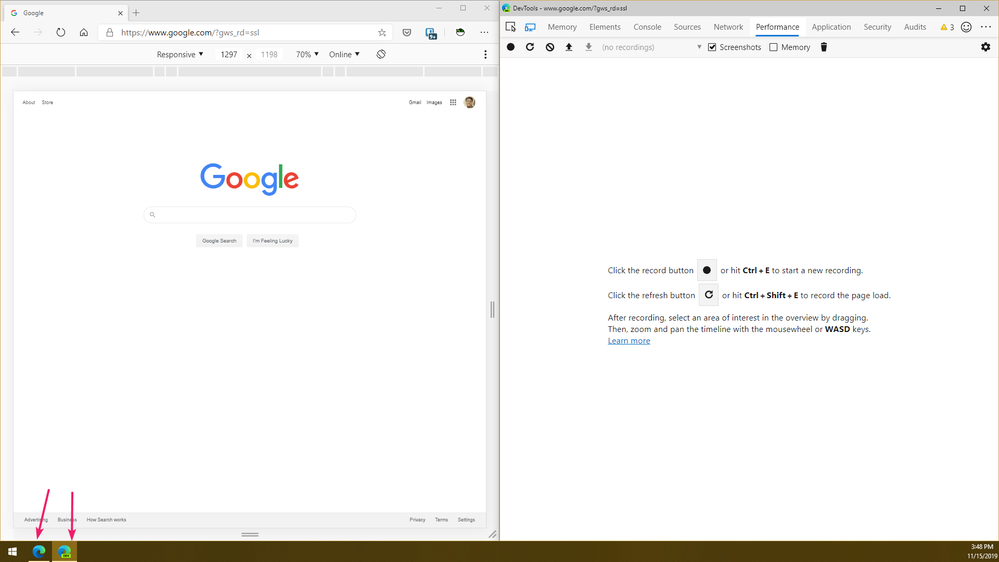Image resolution: width=999 pixels, height=562 pixels.
Task: Open a new browser tab with plus
Action: (x=136, y=13)
